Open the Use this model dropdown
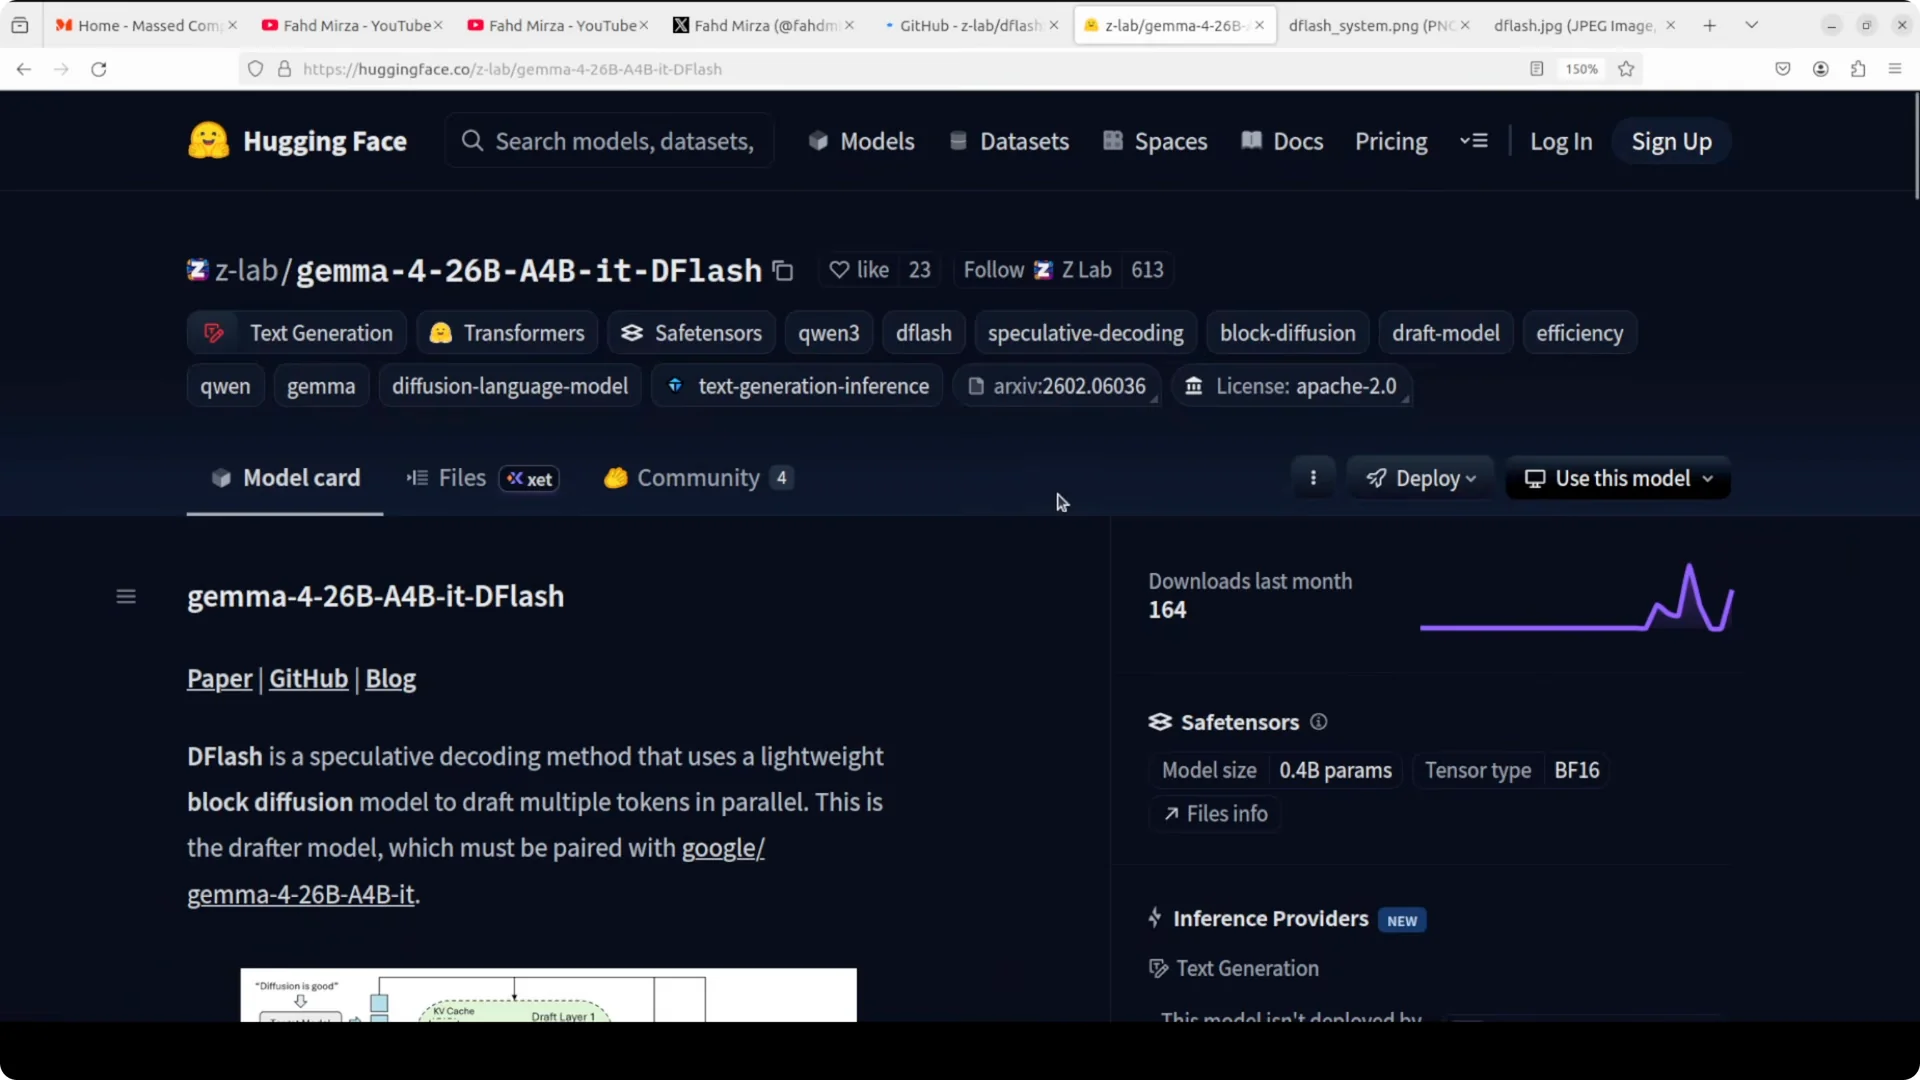The image size is (1920, 1080). click(x=1618, y=478)
